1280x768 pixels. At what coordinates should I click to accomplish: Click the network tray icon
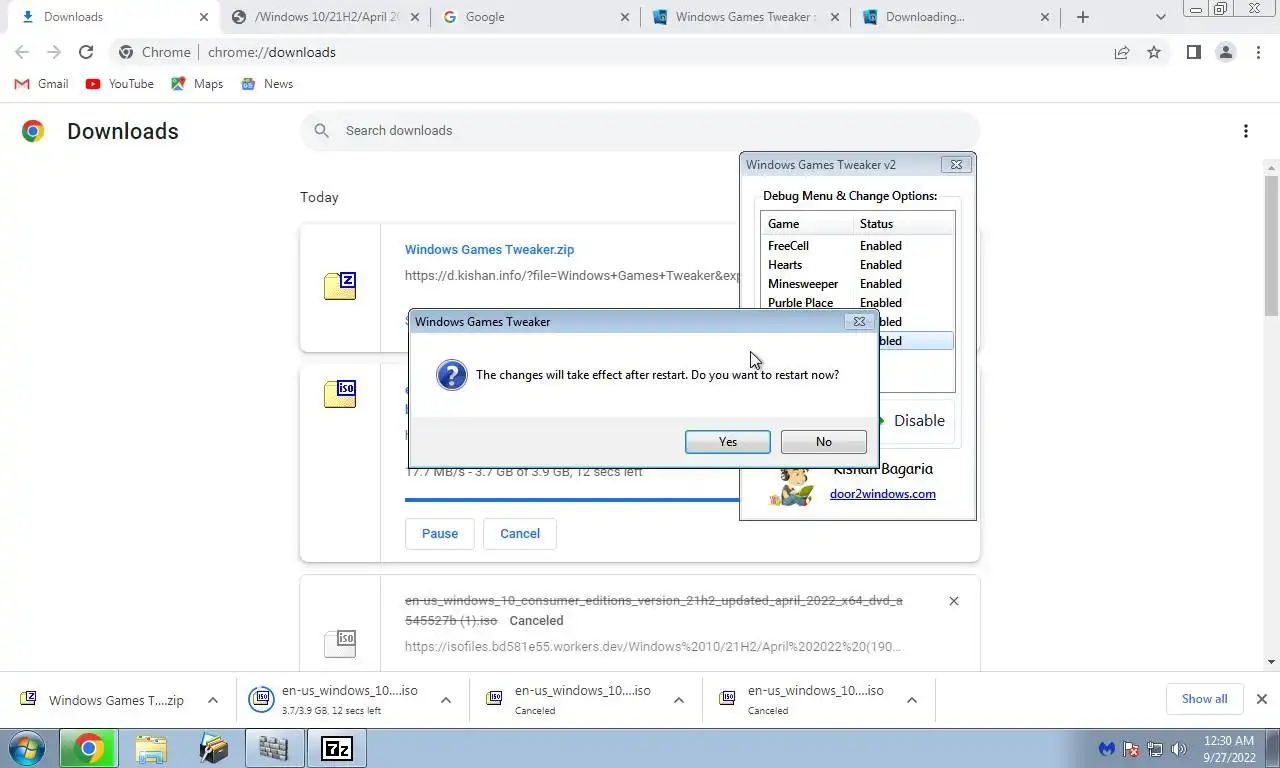(x=1155, y=748)
